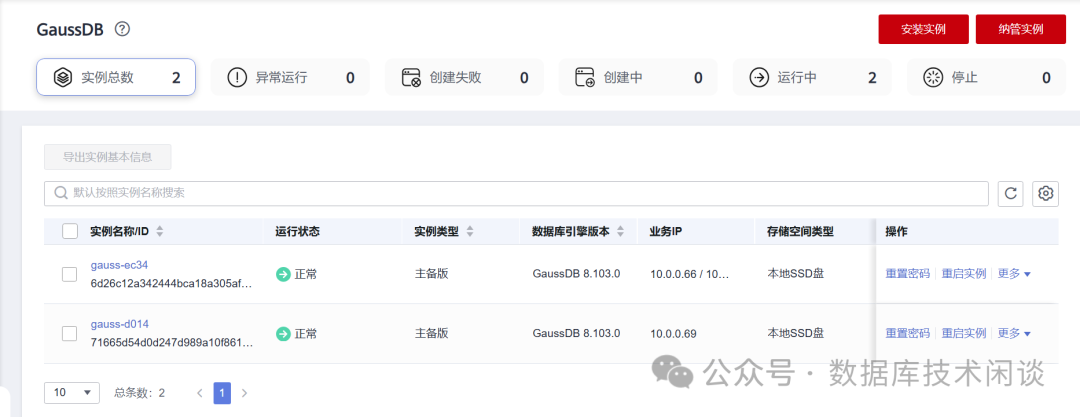Click the 安装实例 button
Image resolution: width=1080 pixels, height=417 pixels.
pos(923,29)
